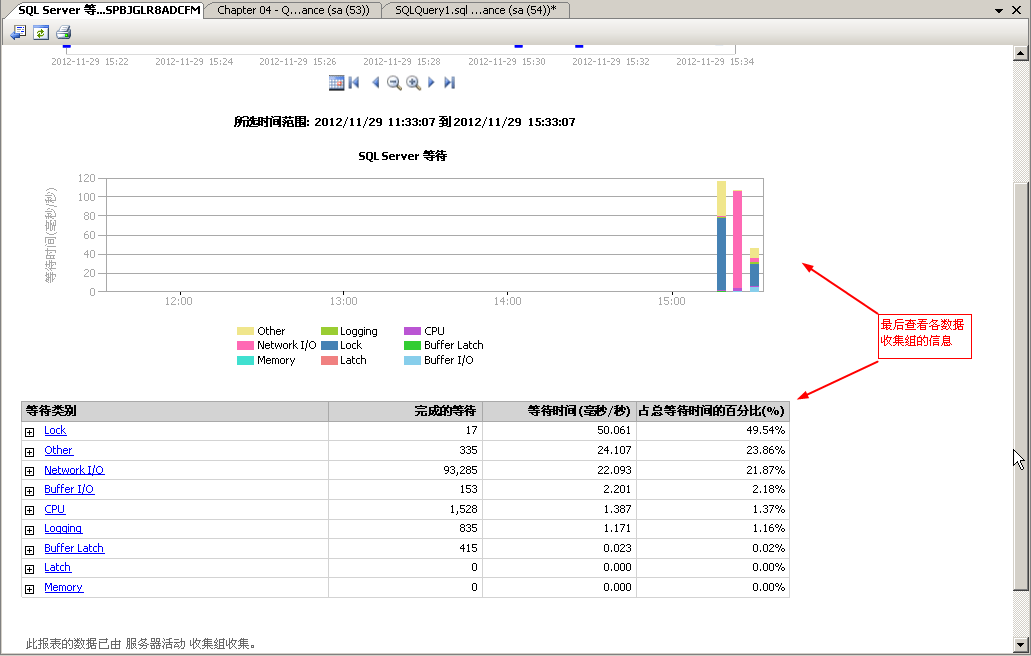Close the current document tab

pos(1016,11)
